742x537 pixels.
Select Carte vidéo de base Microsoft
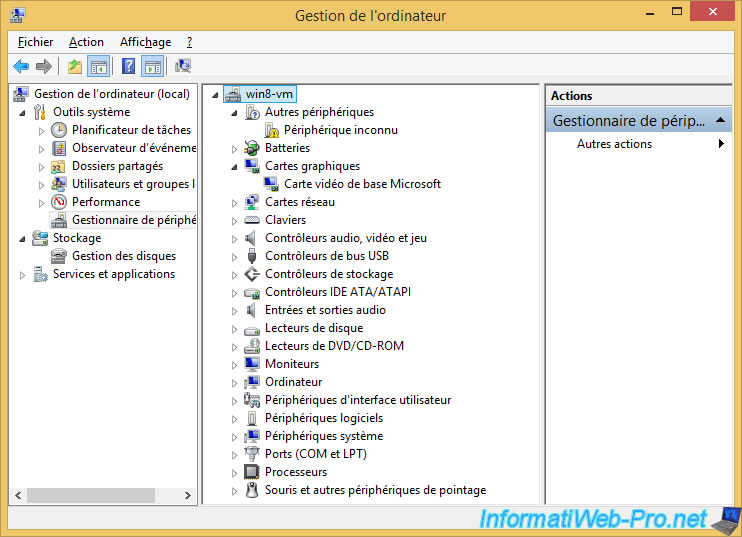tap(362, 184)
